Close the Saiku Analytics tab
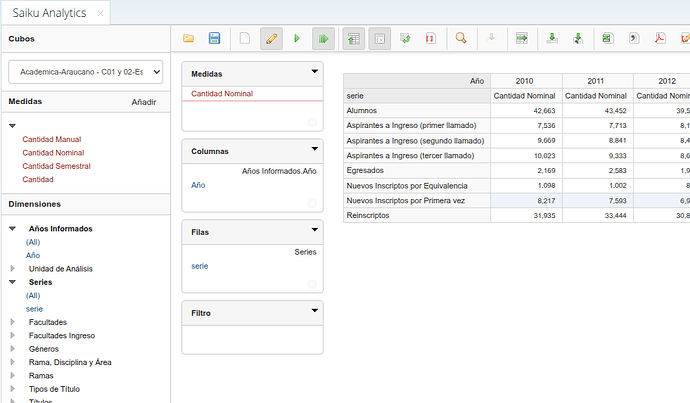690x403 pixels. (x=100, y=14)
